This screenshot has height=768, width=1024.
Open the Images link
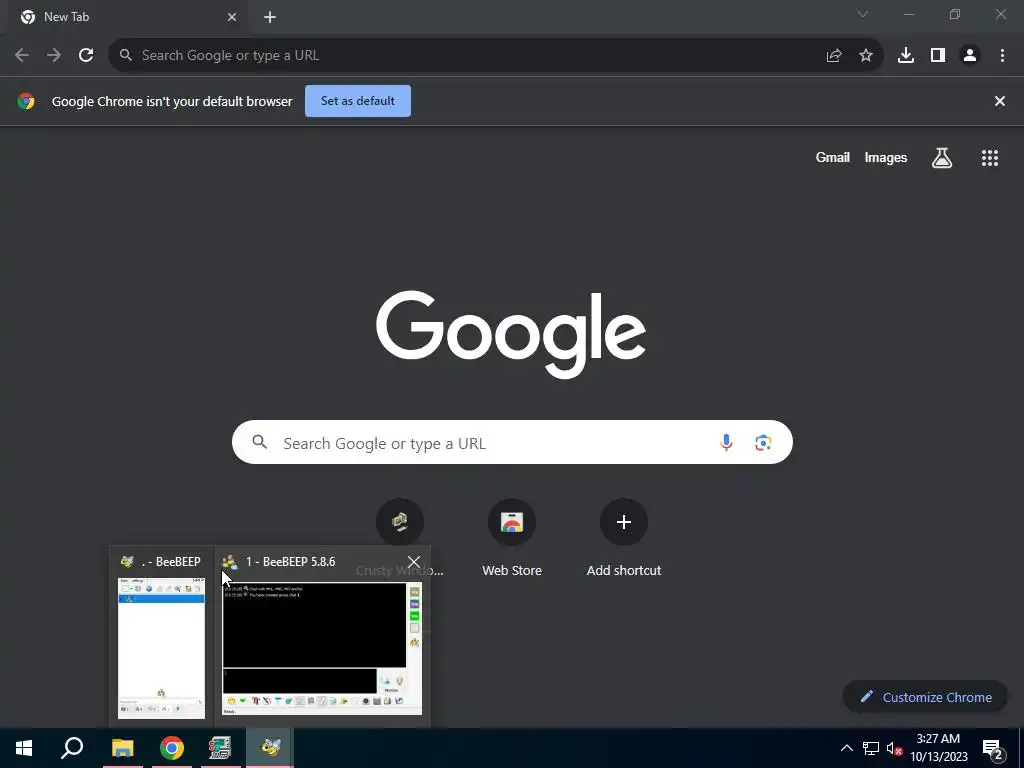[886, 157]
